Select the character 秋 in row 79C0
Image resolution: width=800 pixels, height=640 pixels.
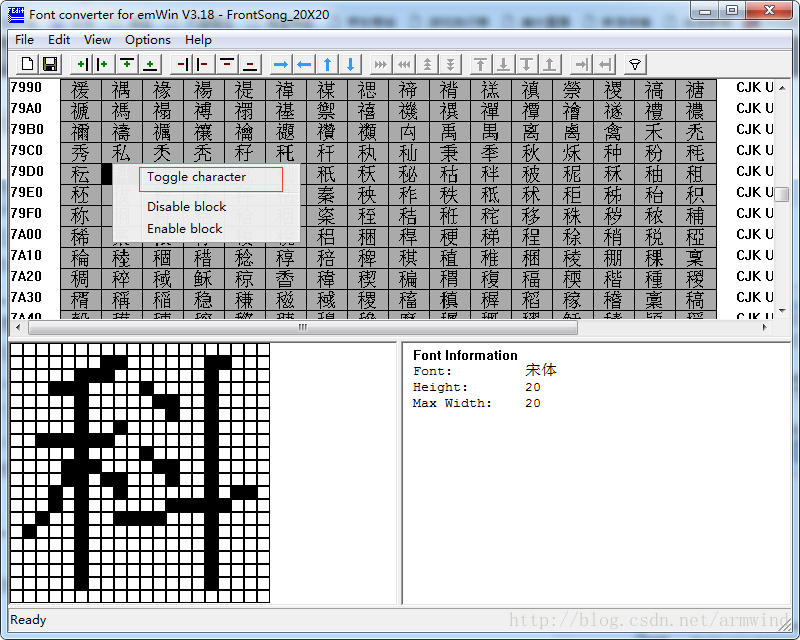[x=531, y=153]
